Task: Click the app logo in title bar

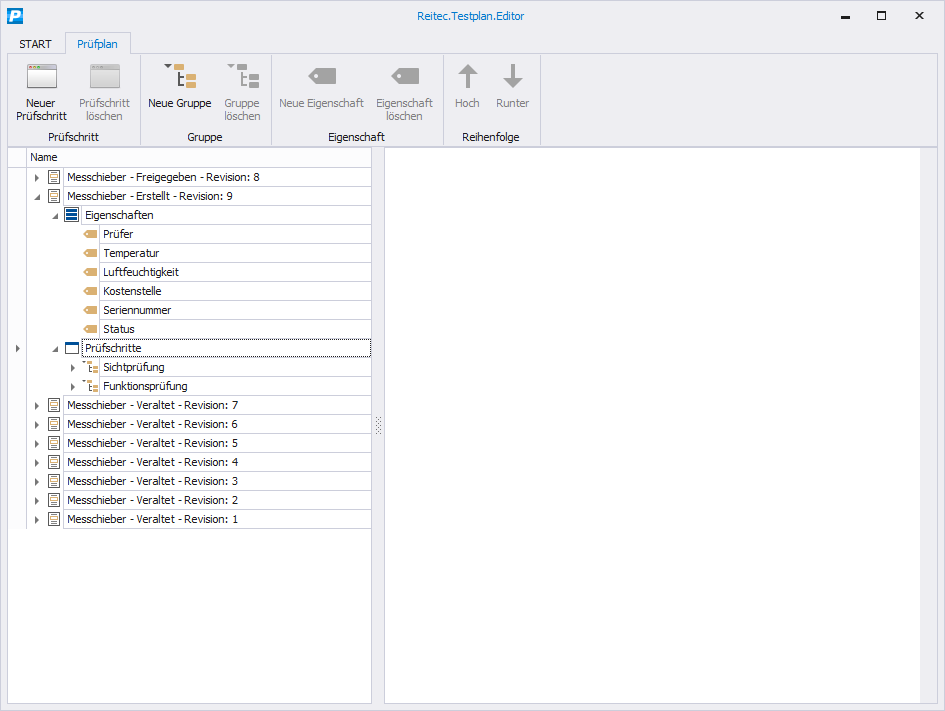Action: pyautogui.click(x=15, y=16)
